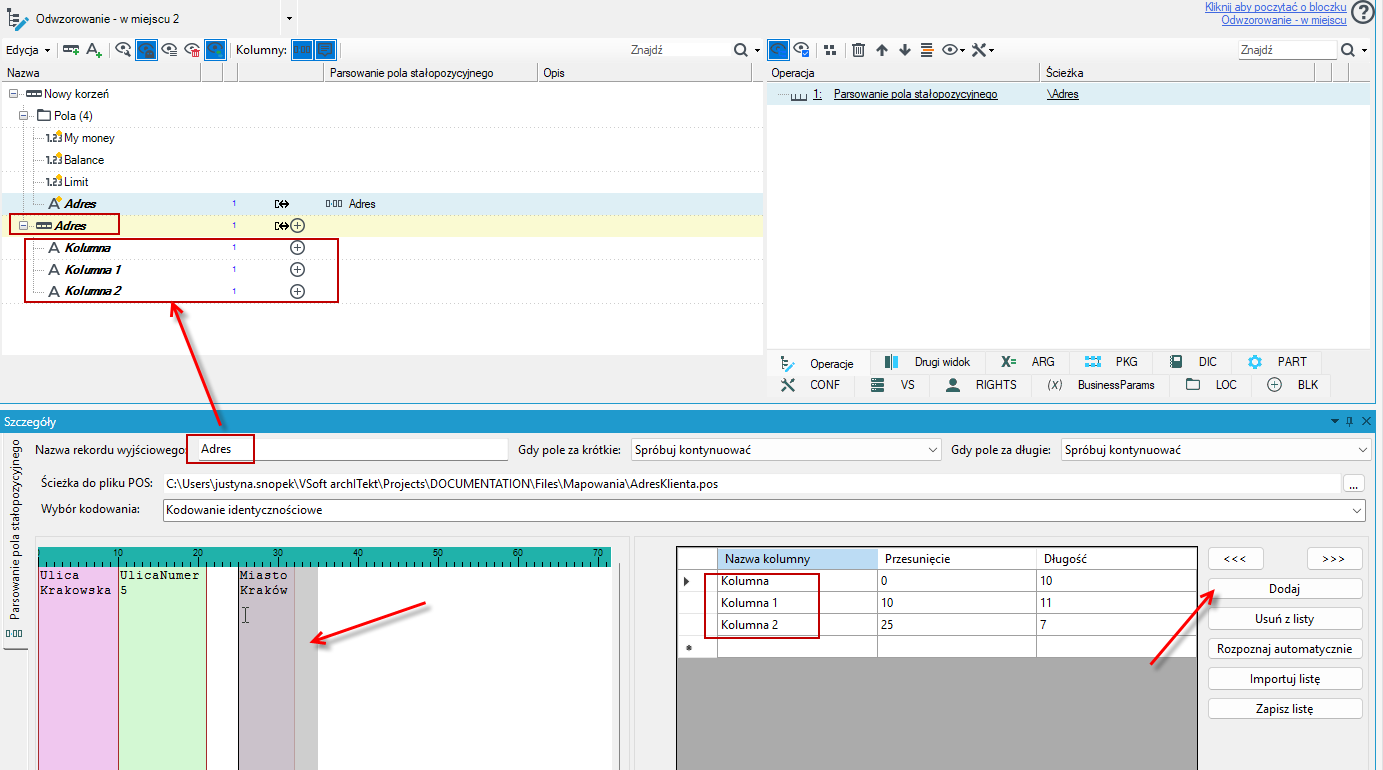The width and height of the screenshot is (1383, 770).
Task: Click the add text field (A+) icon
Action: (94, 49)
